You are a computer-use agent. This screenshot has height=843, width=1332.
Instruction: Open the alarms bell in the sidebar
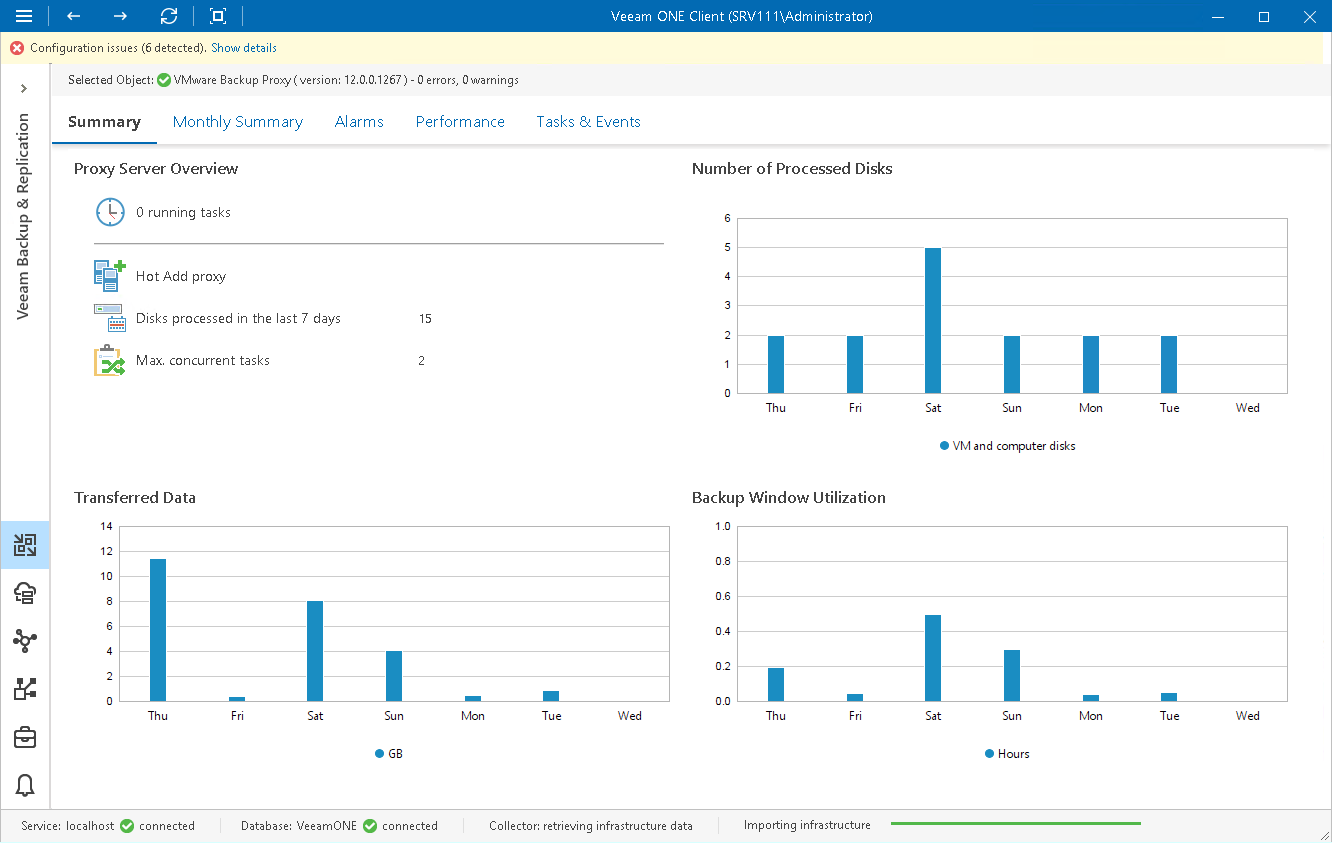point(24,785)
